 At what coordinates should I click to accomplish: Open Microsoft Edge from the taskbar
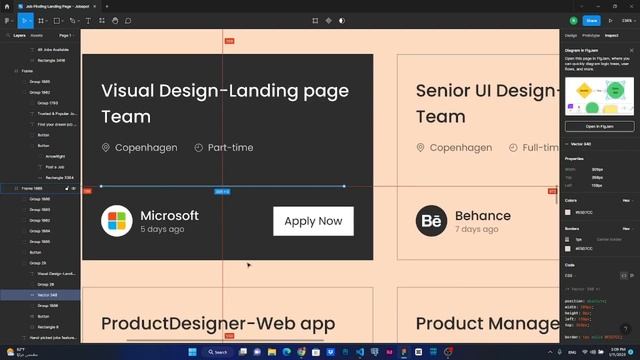tap(287, 352)
